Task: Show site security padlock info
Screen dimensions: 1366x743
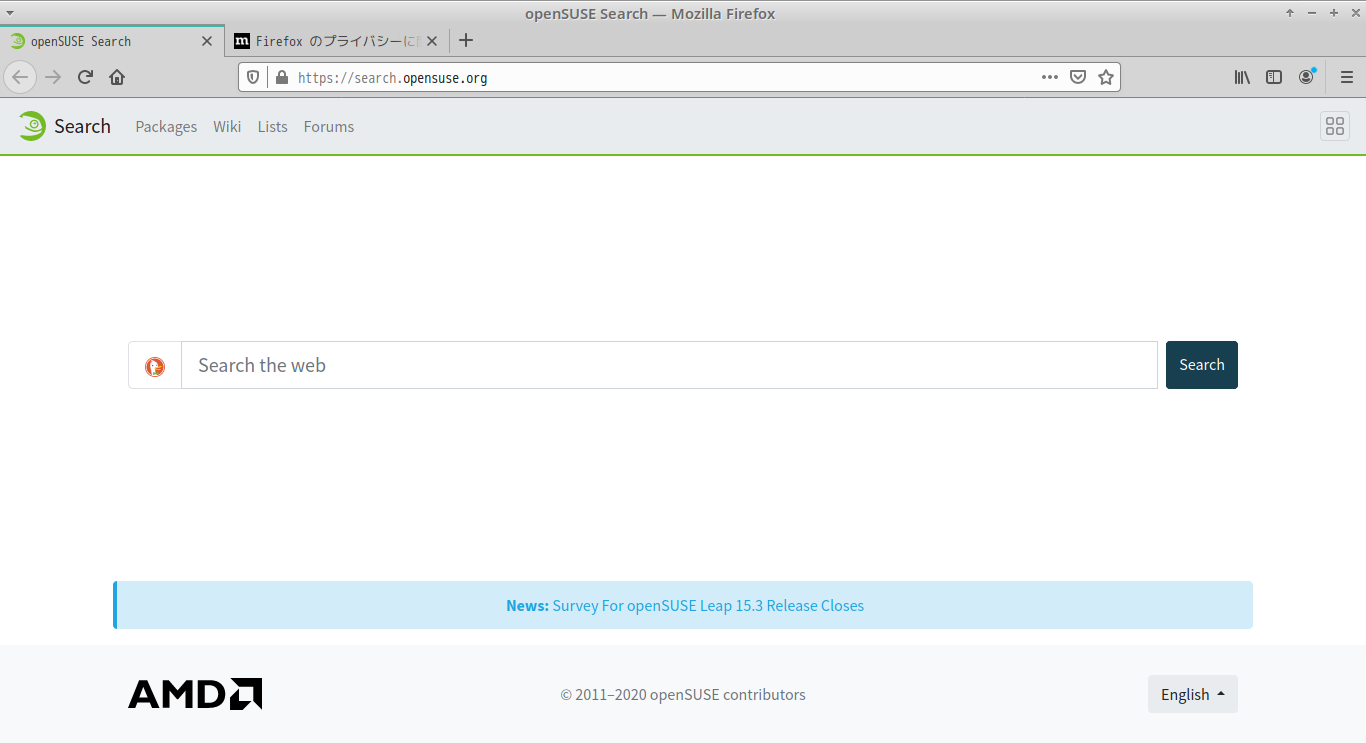Action: point(281,77)
